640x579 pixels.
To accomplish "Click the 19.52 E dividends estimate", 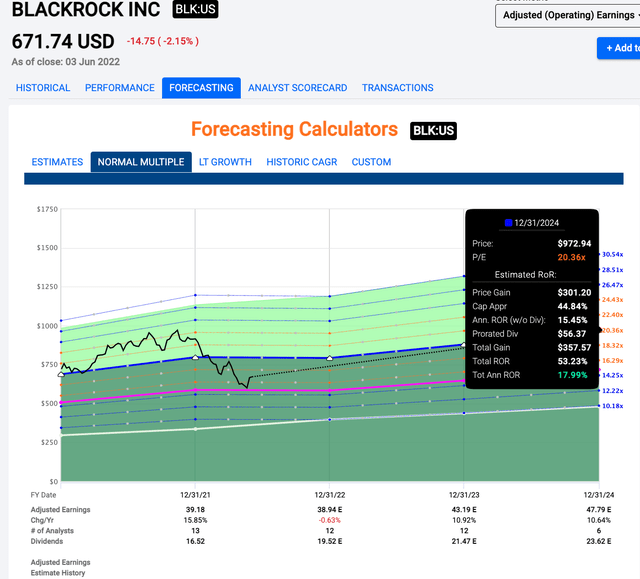I will [330, 541].
